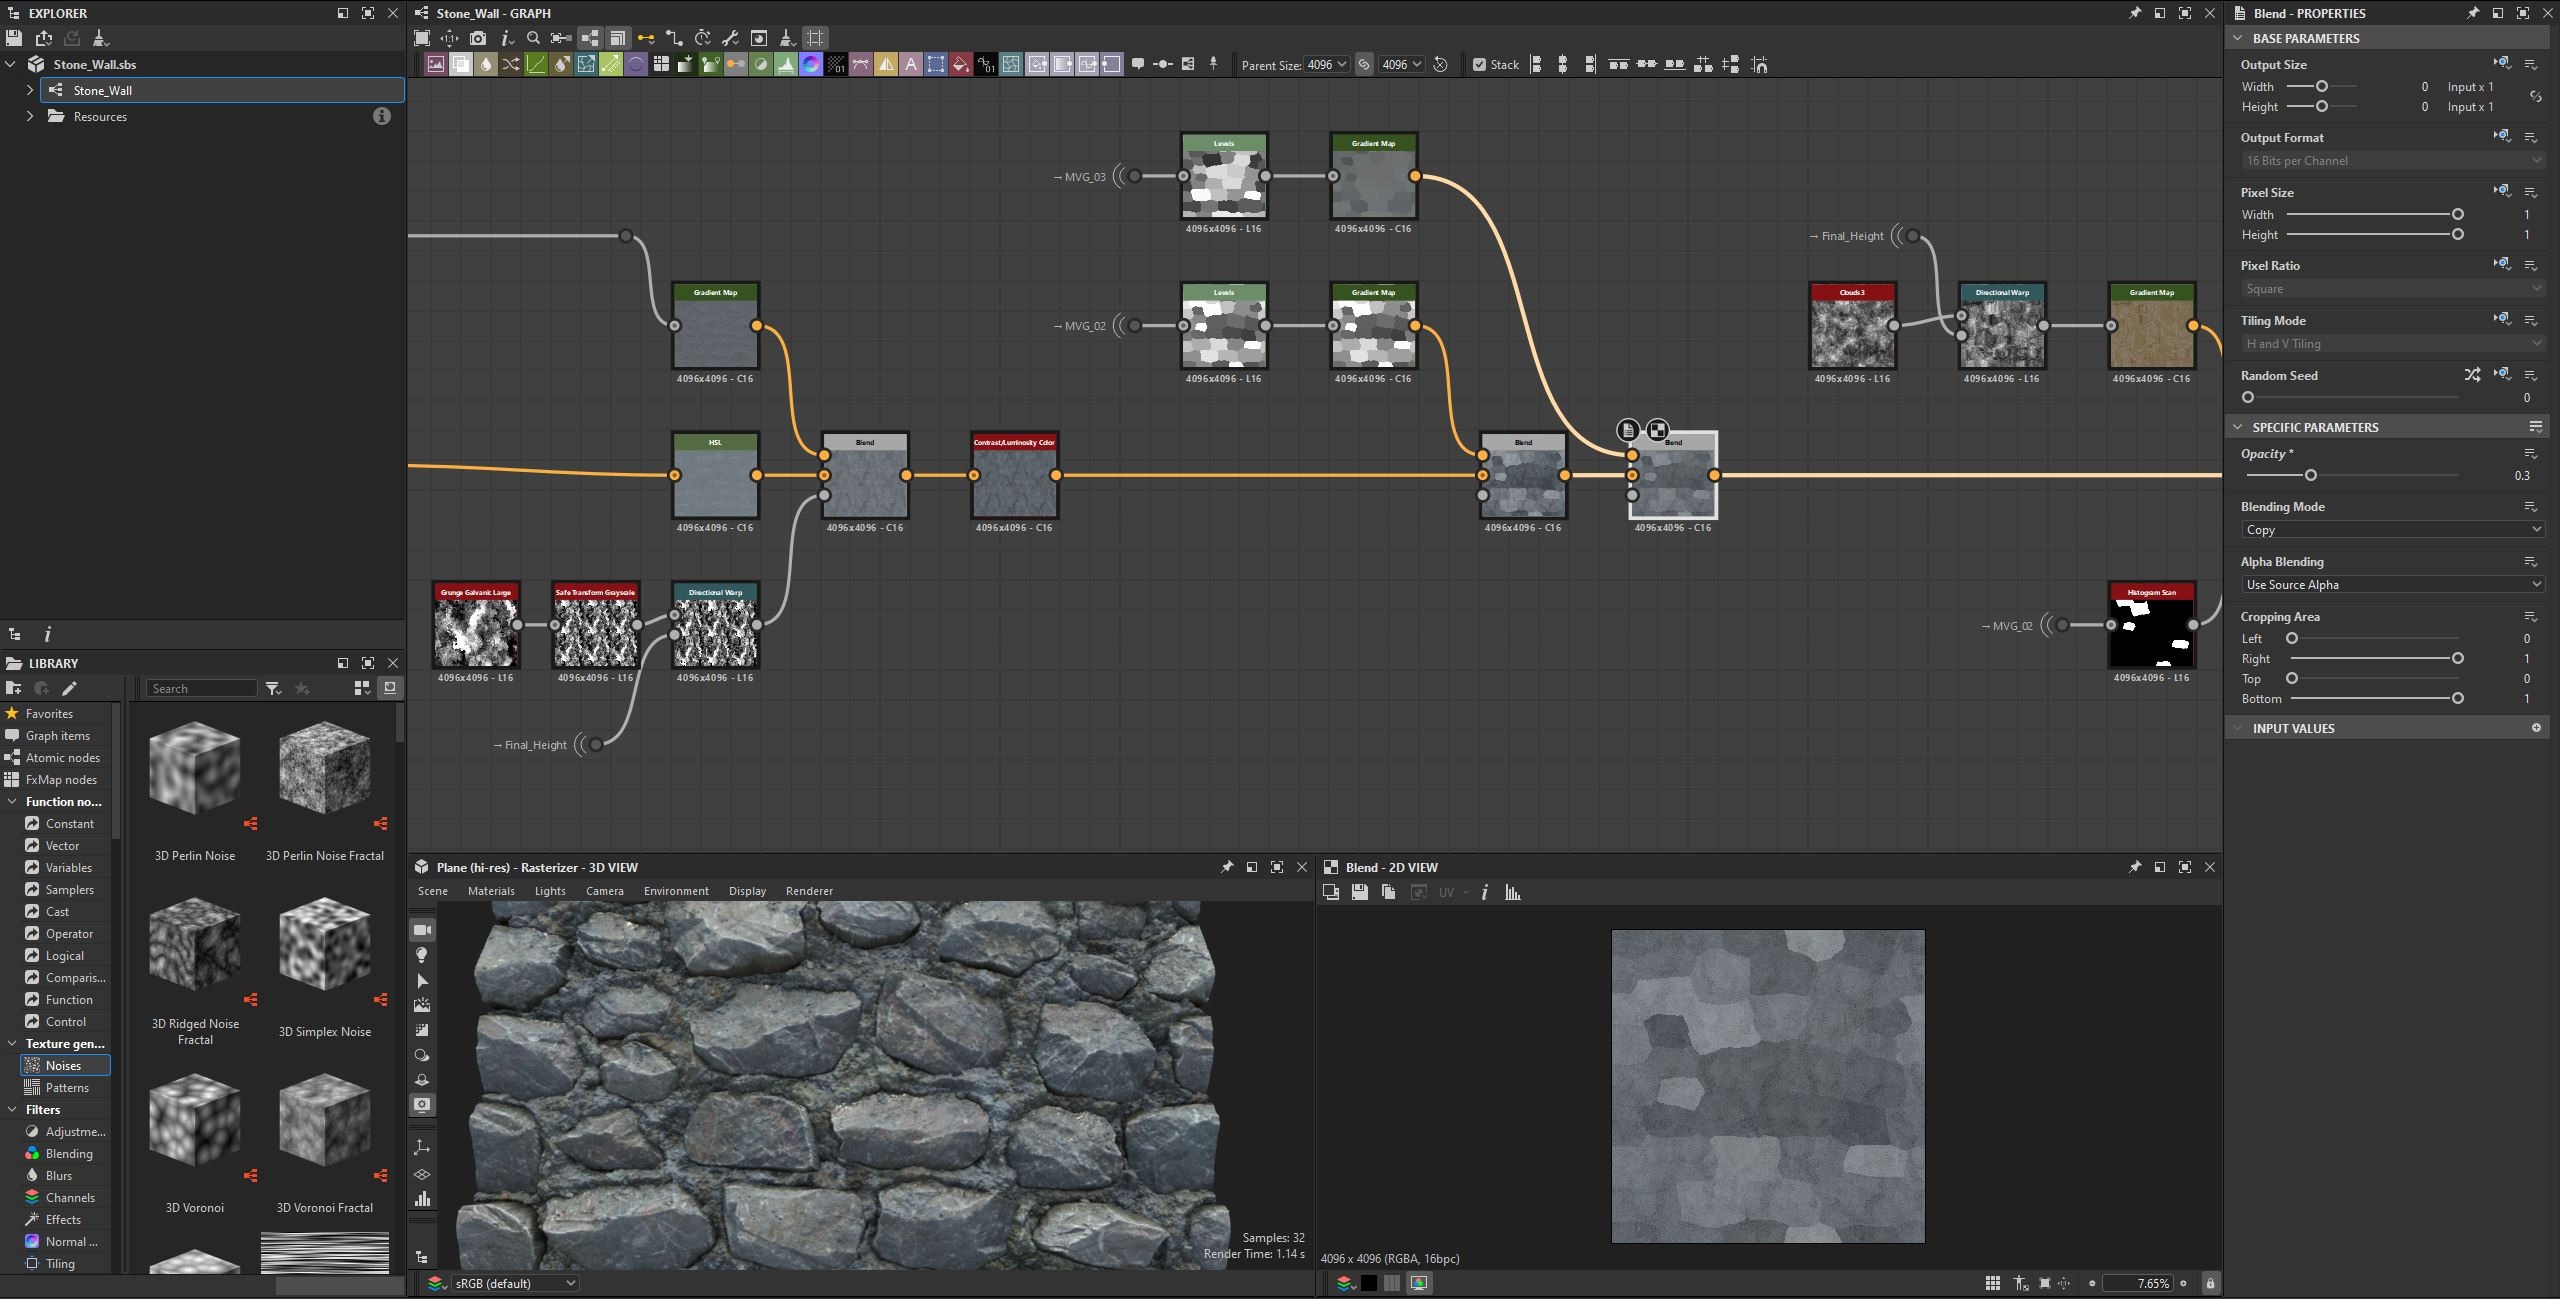Collapse the BASE PARAMETERS section
The image size is (2560, 1299).
tap(2238, 38)
